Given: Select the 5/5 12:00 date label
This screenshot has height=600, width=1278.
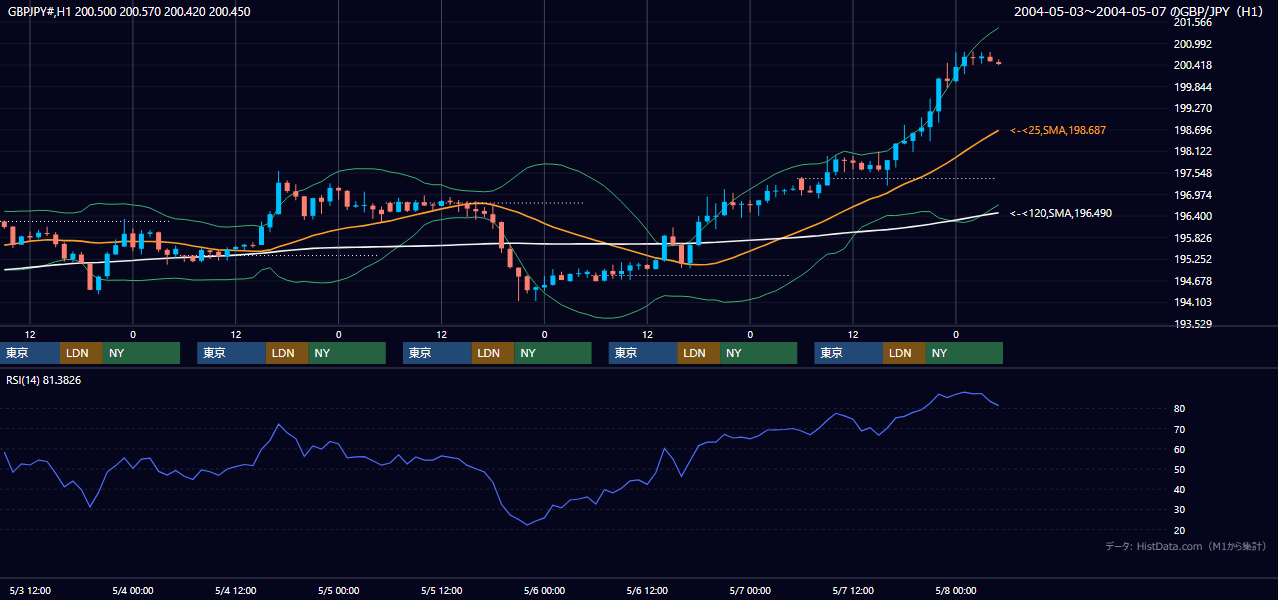Looking at the screenshot, I should (x=441, y=590).
